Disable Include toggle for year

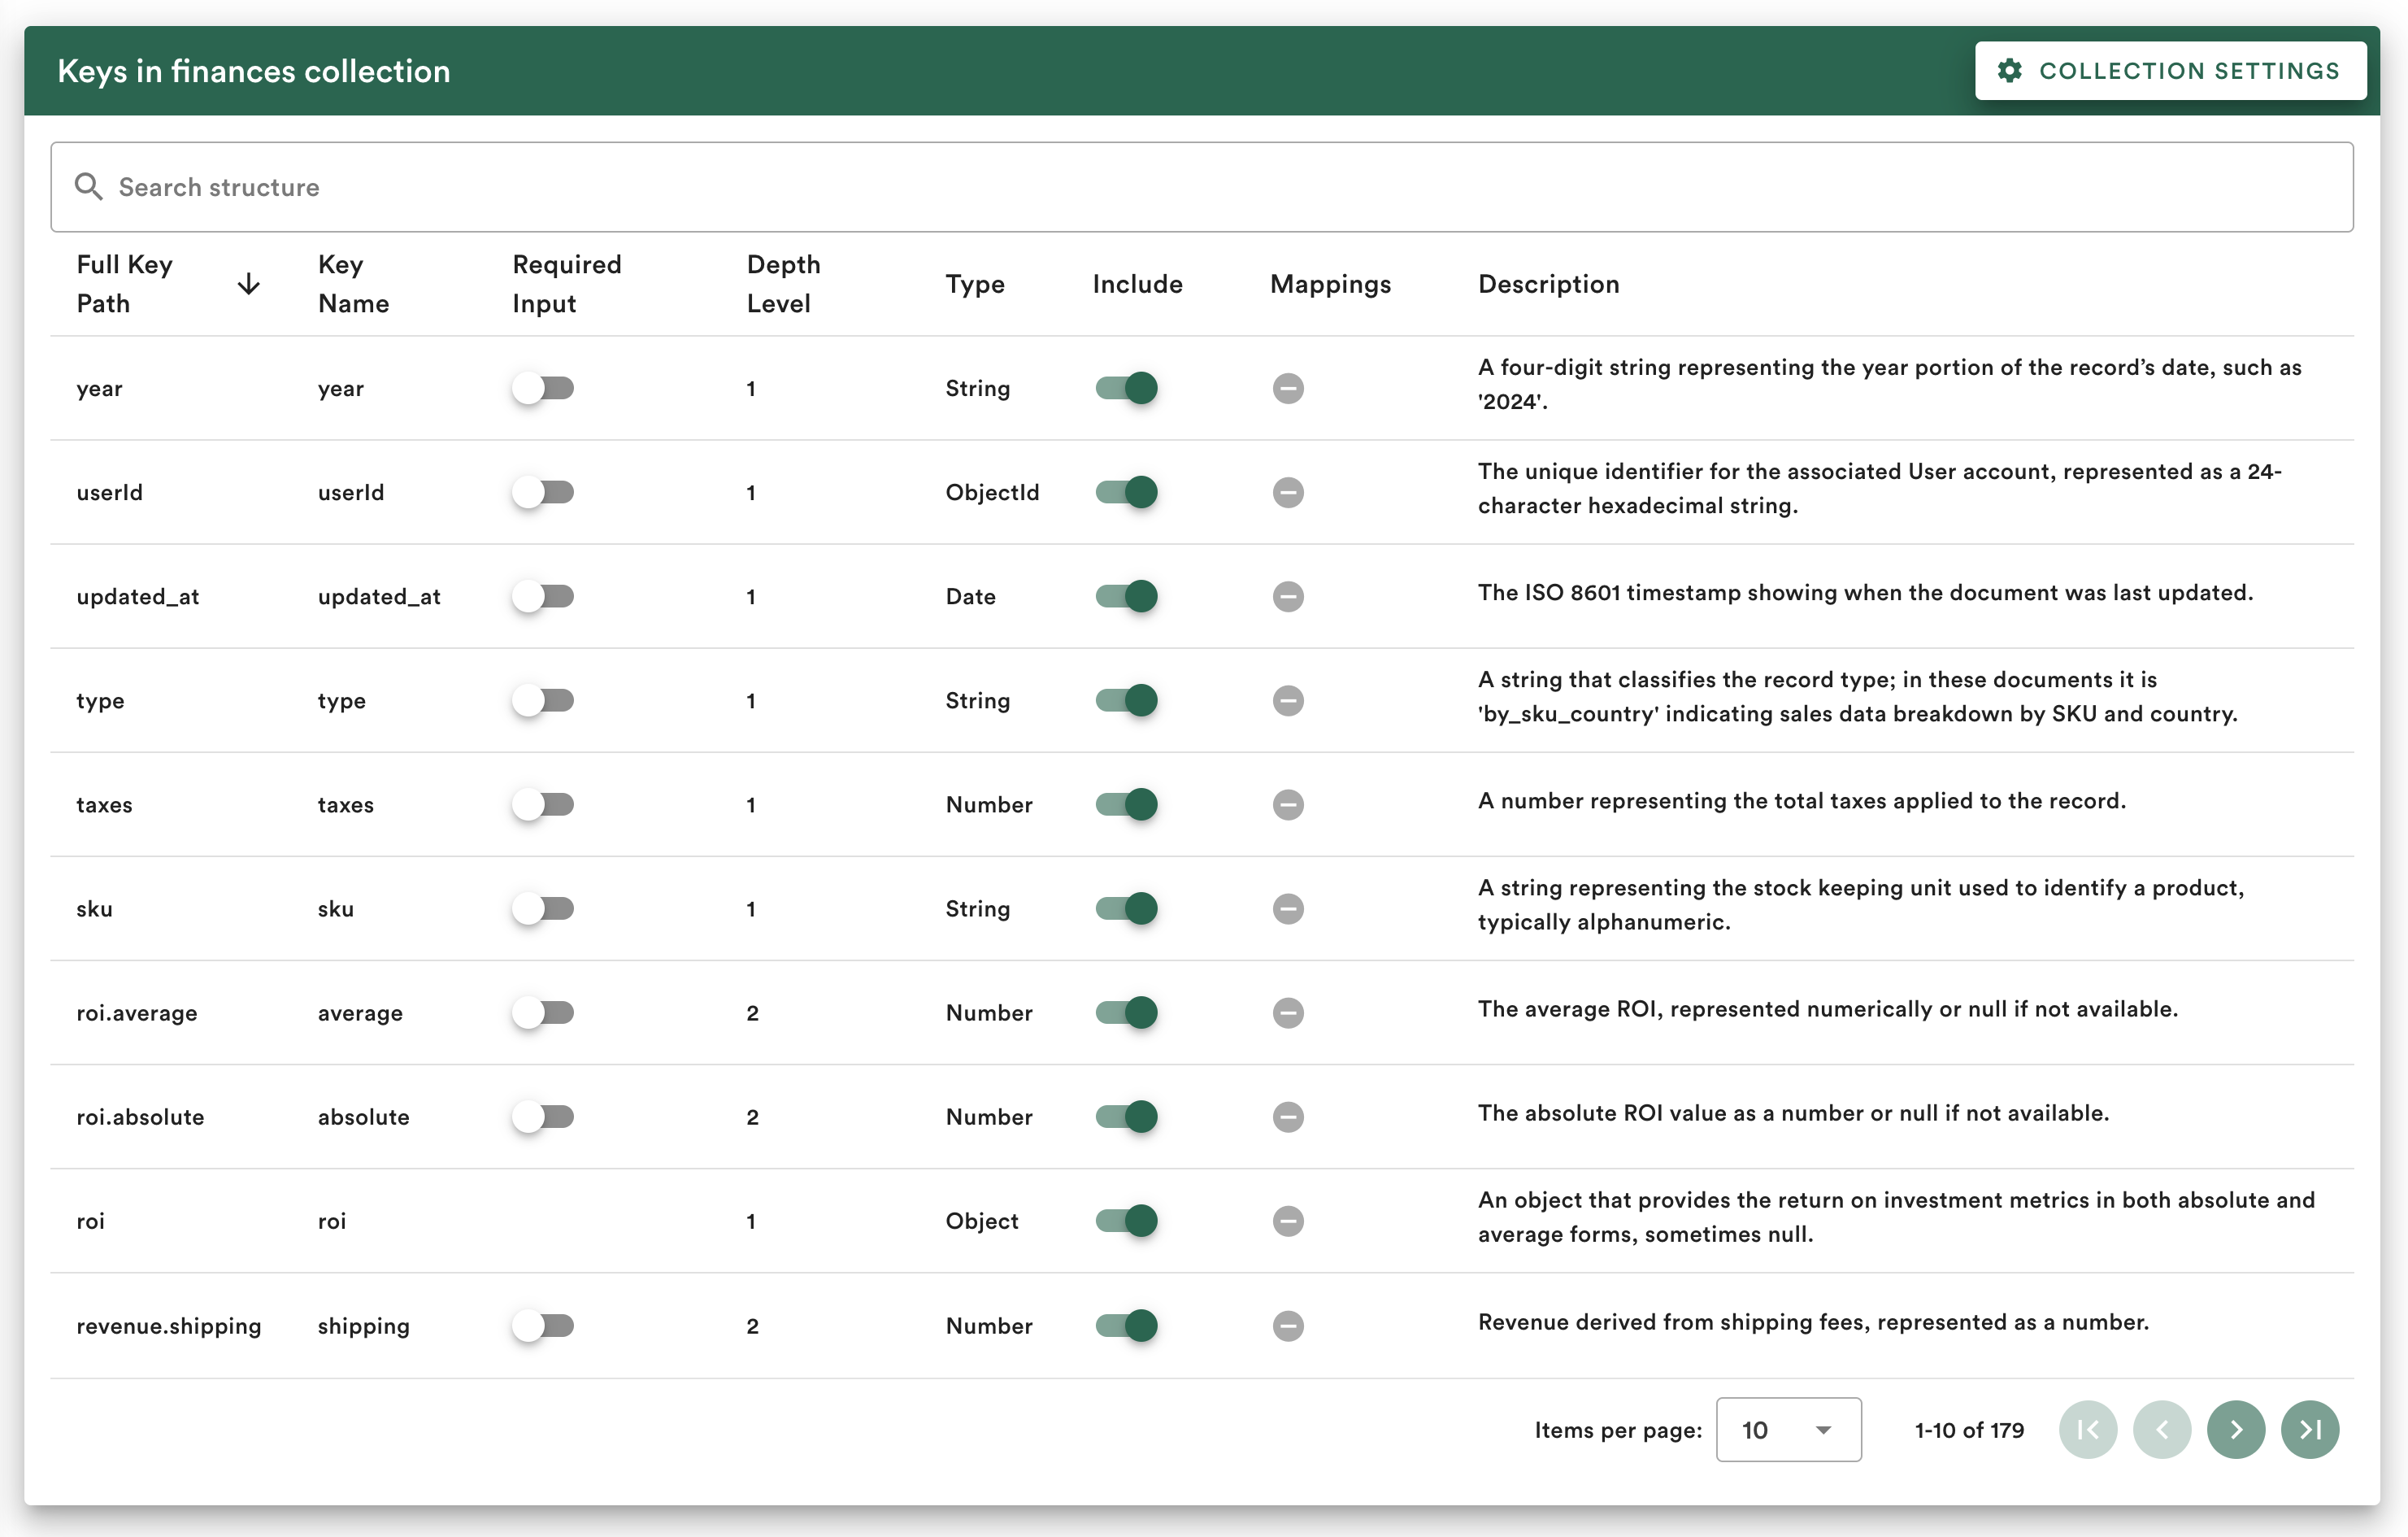[x=1126, y=388]
